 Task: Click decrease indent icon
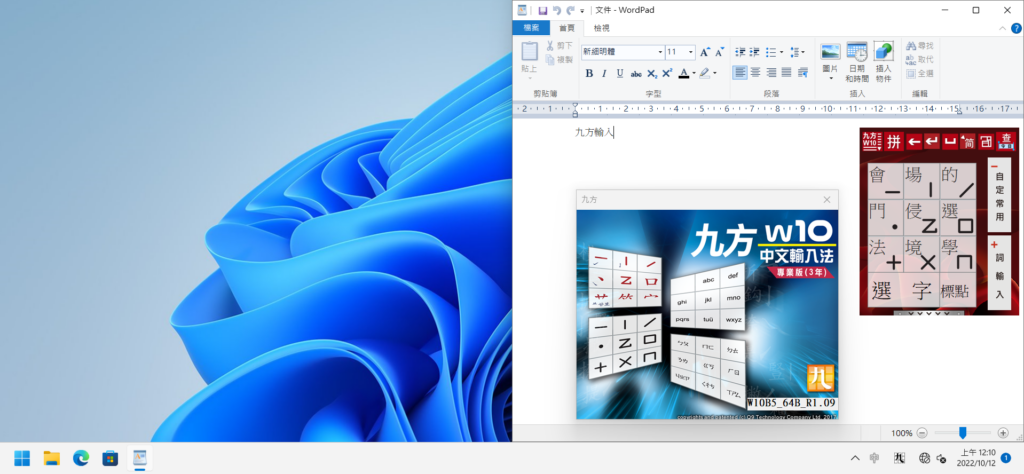[x=740, y=52]
